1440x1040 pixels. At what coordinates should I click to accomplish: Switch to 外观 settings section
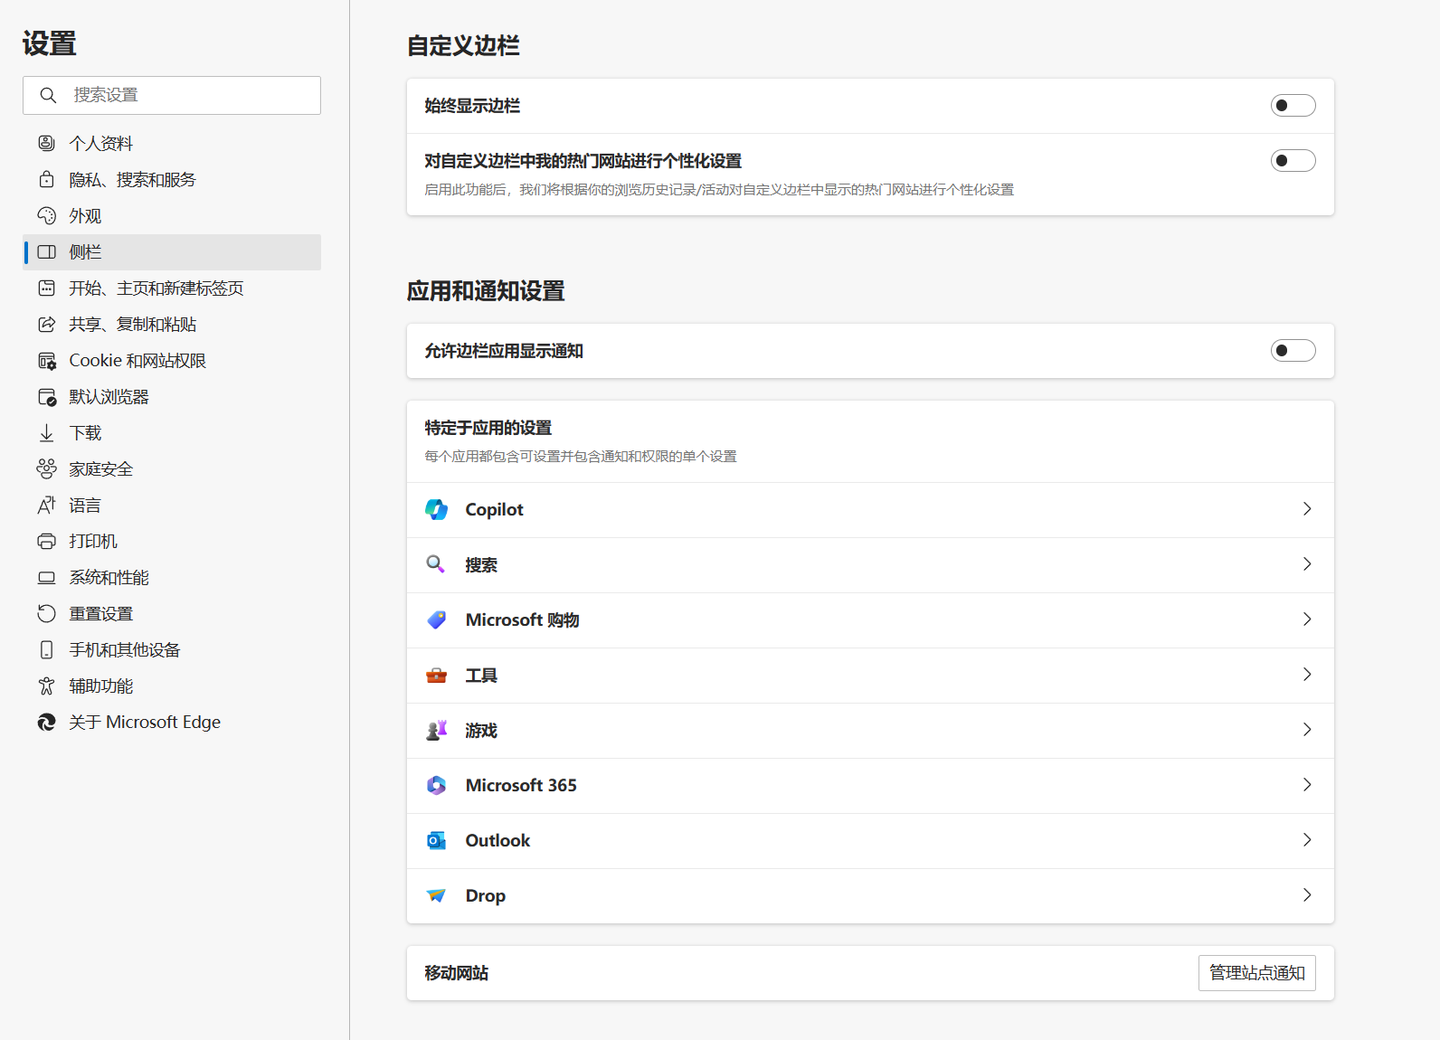click(85, 215)
